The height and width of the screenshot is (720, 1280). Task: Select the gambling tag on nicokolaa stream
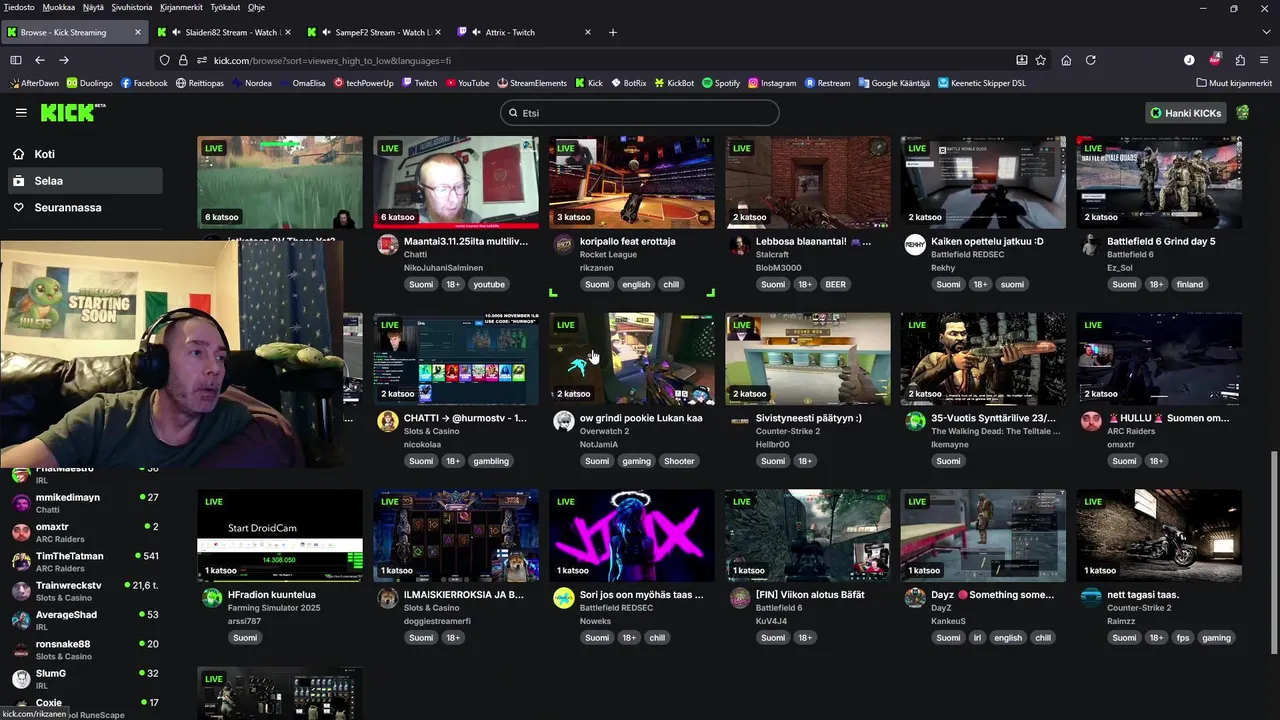(x=491, y=461)
